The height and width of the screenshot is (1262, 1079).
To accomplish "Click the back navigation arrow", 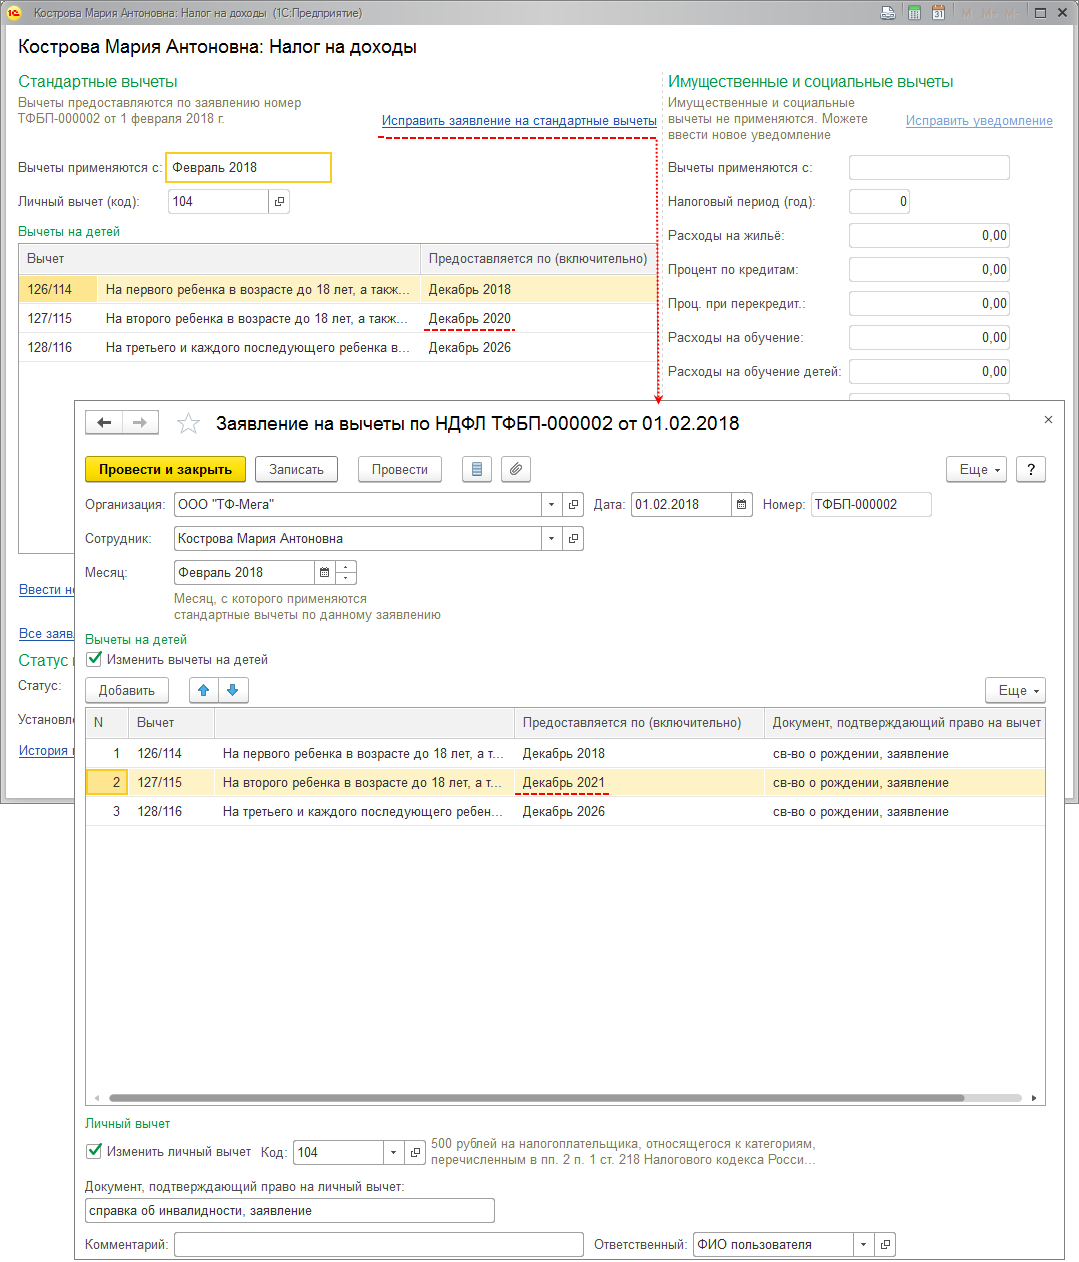I will click(x=104, y=423).
